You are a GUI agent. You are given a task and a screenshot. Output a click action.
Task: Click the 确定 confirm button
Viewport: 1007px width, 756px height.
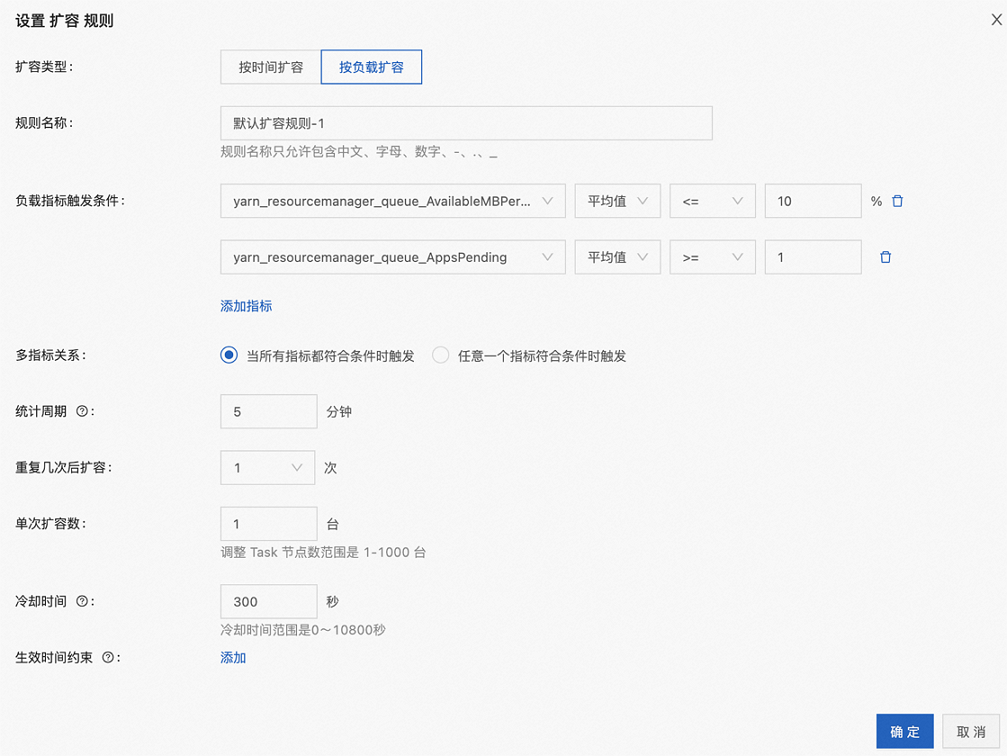(x=904, y=731)
